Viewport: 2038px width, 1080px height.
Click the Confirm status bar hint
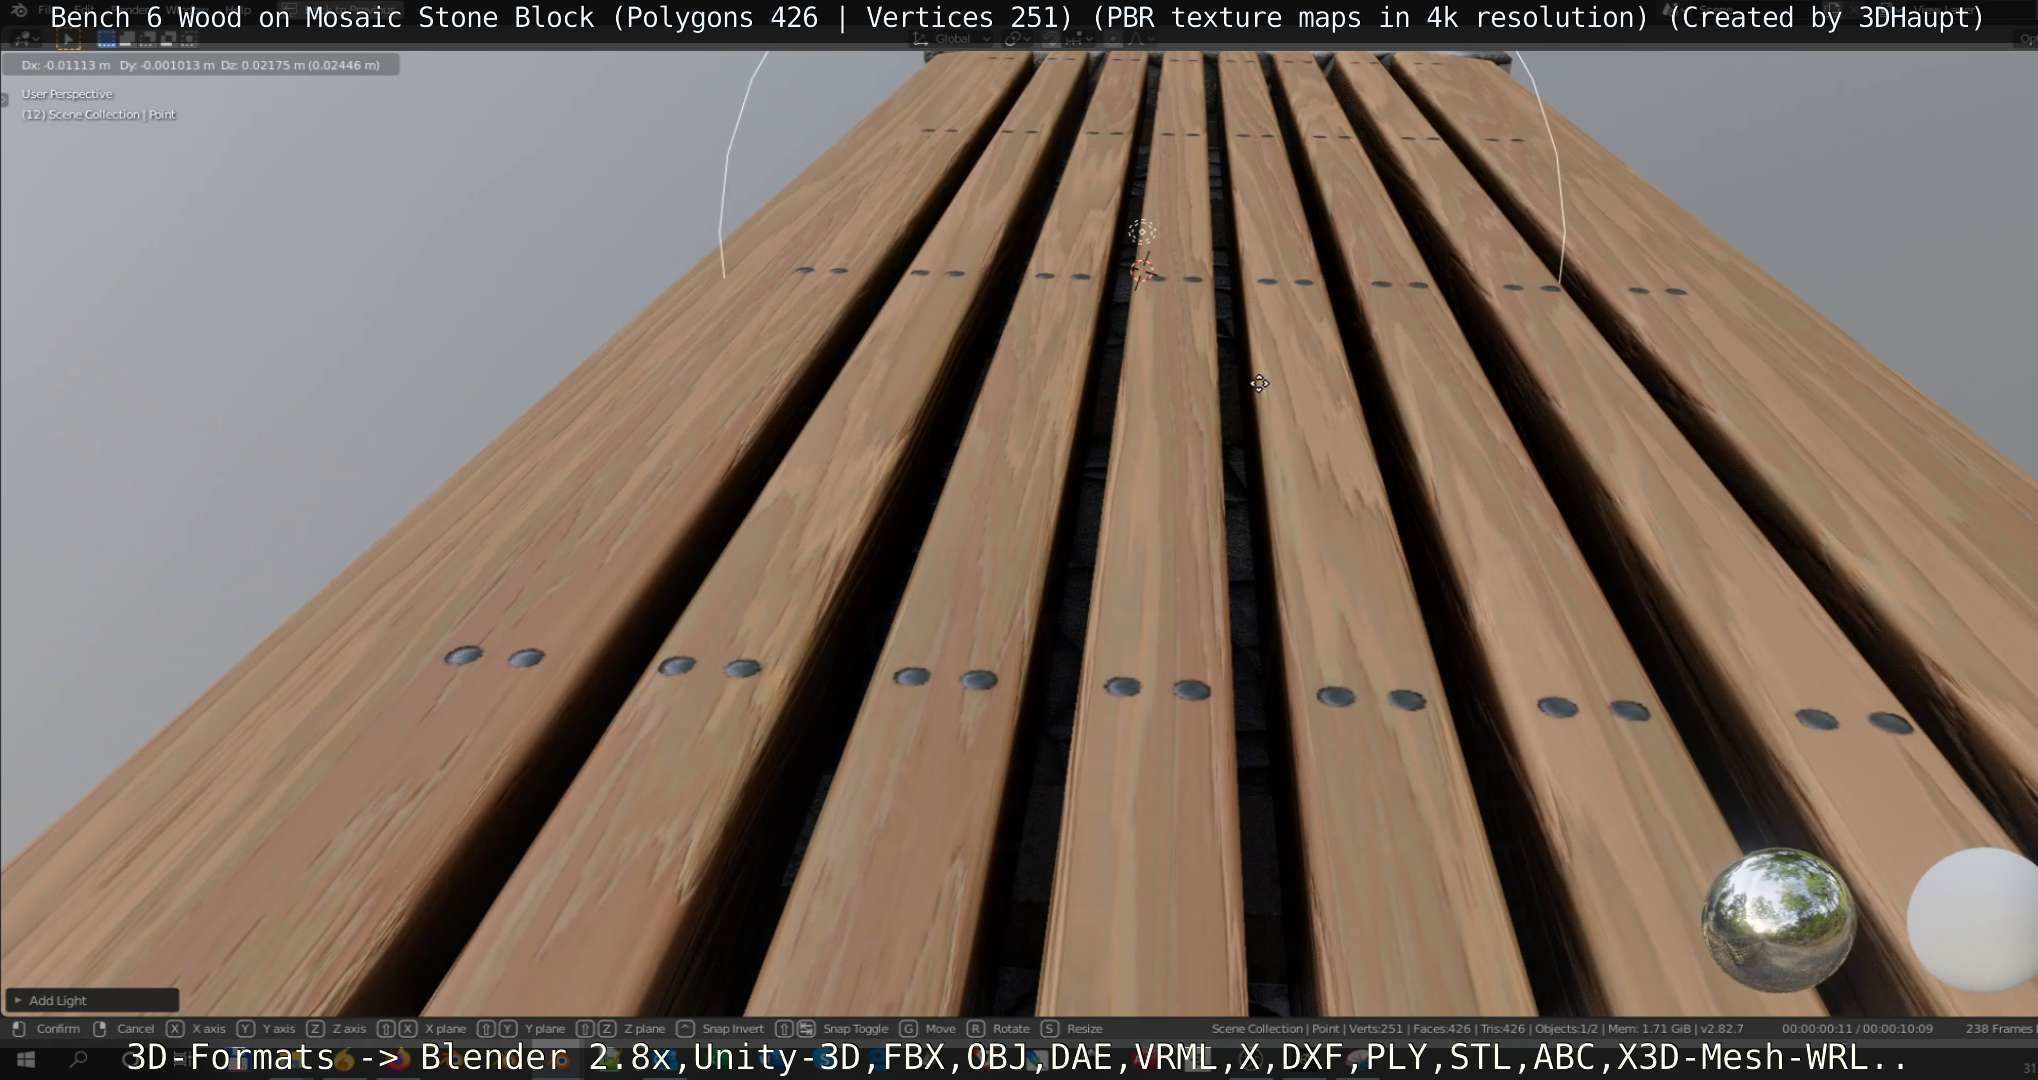click(57, 1028)
